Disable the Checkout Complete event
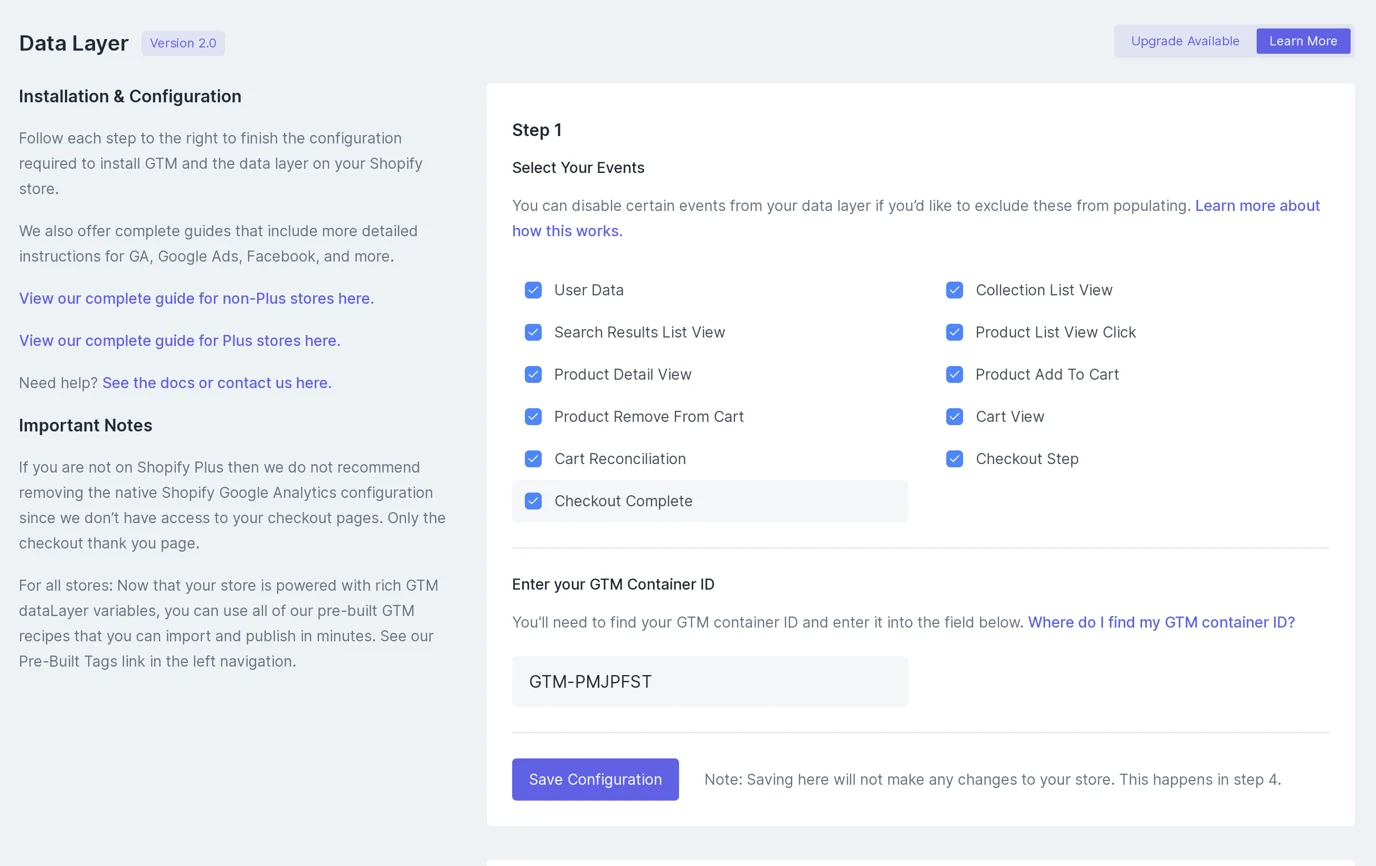The height and width of the screenshot is (866, 1376). coord(533,501)
